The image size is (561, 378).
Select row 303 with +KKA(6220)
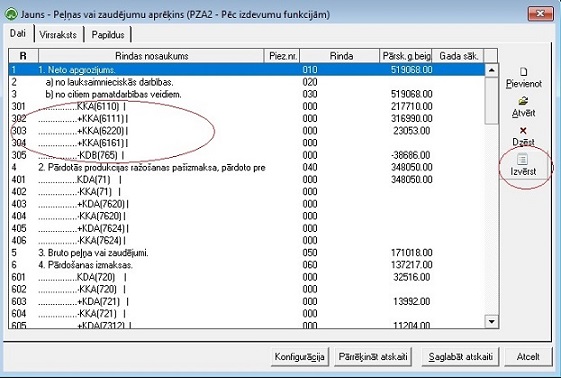click(247, 131)
